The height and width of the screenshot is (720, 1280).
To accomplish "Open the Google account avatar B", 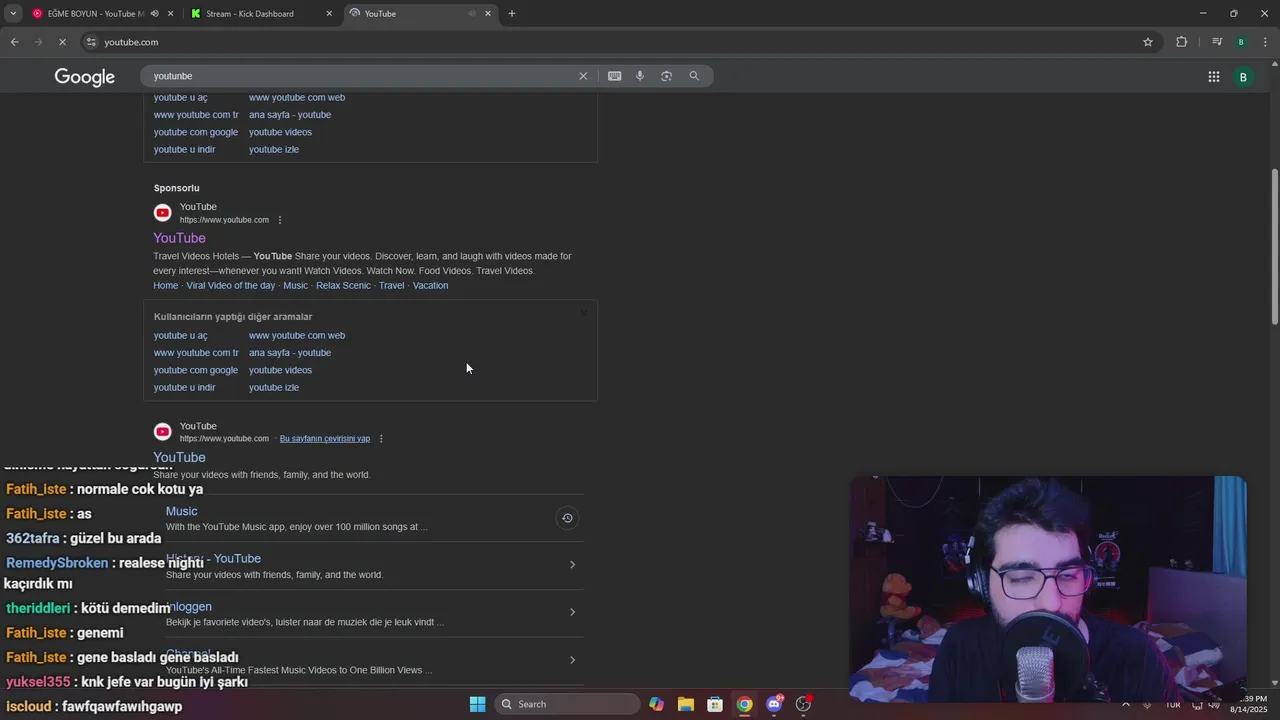I will pyautogui.click(x=1243, y=77).
